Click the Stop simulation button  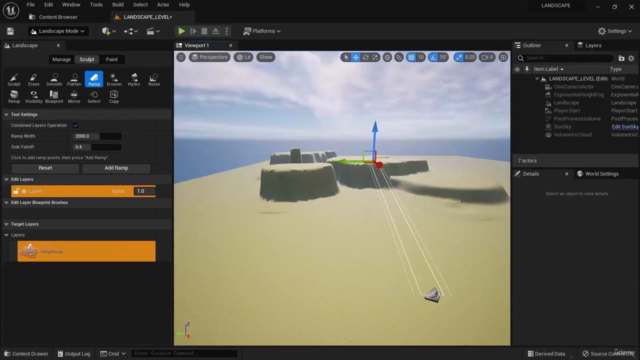click(204, 31)
